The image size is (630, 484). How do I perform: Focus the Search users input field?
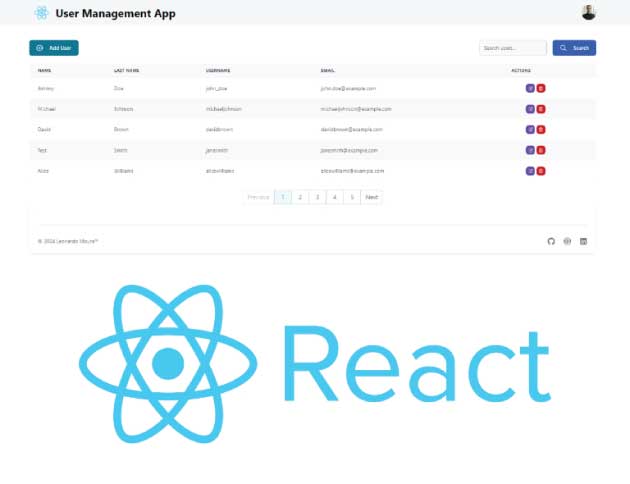point(513,48)
